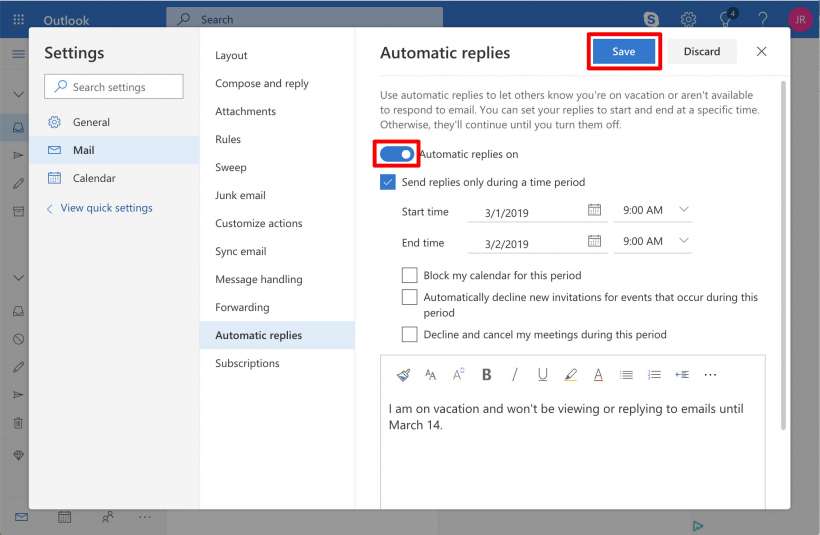
Task: Underline text using the editor toolbar
Action: [x=543, y=375]
